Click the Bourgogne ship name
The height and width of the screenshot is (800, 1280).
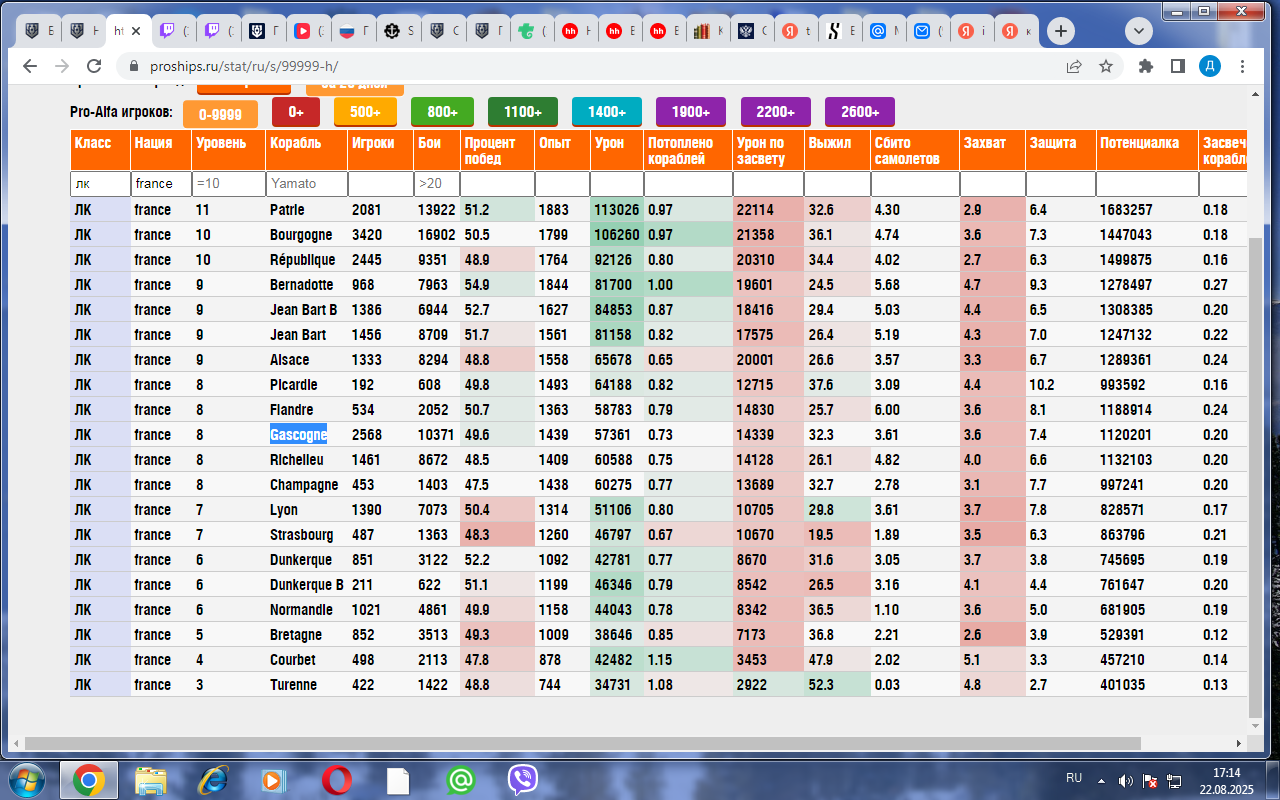pos(301,235)
